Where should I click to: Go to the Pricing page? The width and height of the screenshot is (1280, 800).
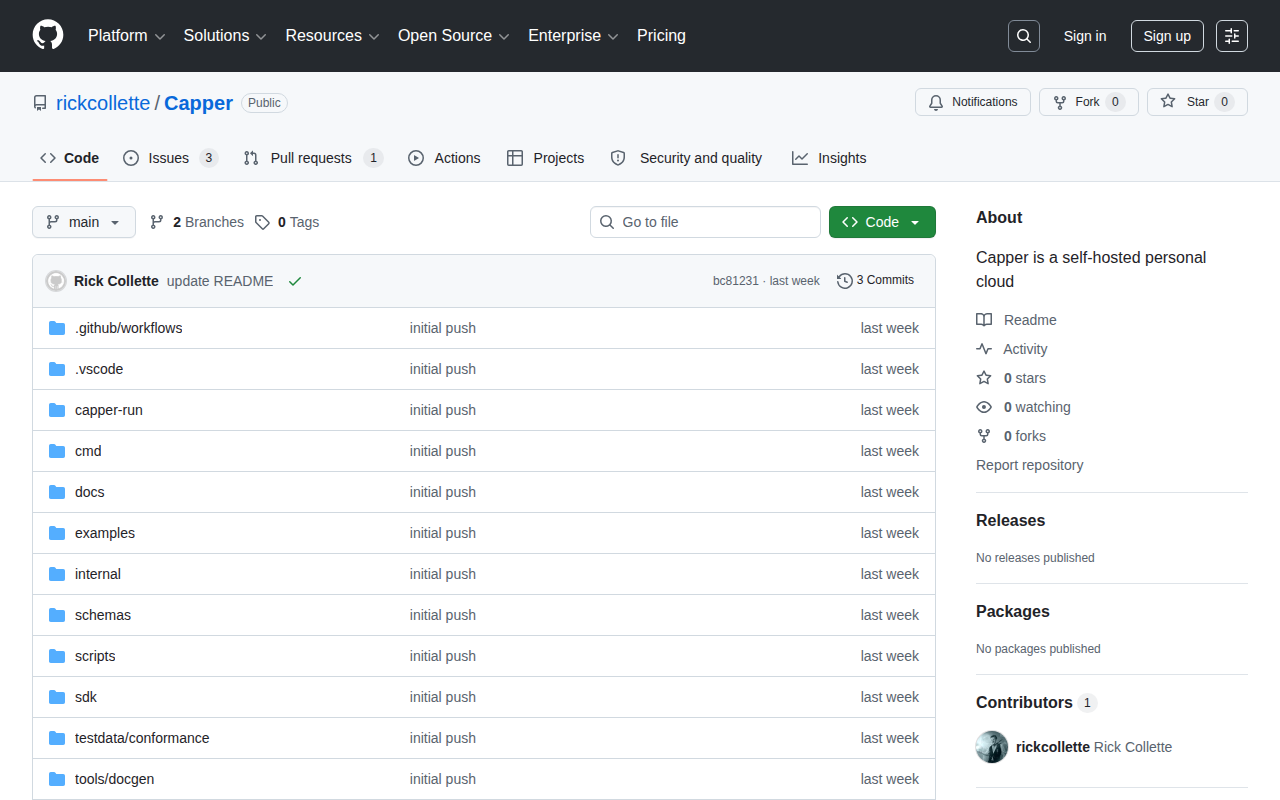tap(661, 36)
